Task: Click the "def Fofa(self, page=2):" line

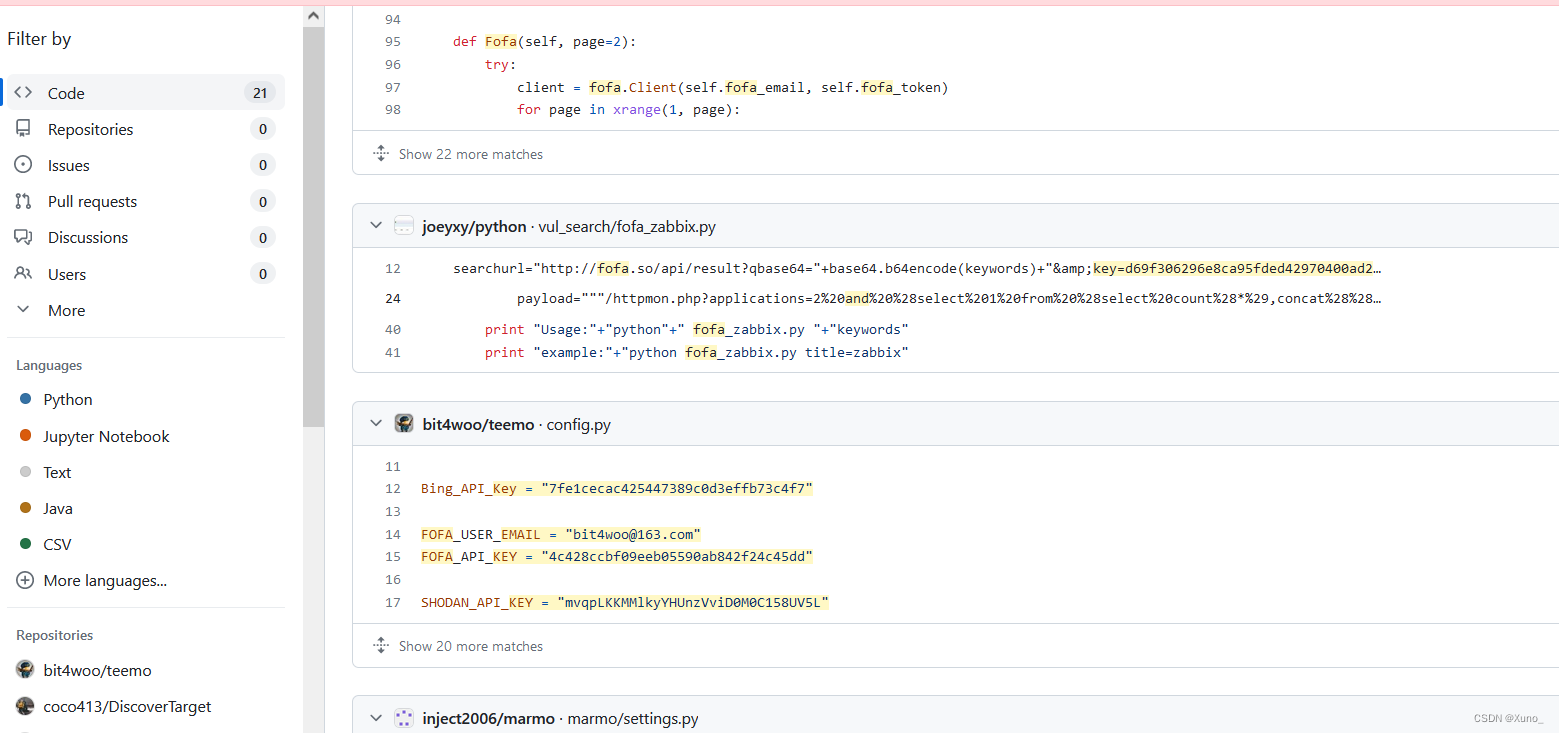Action: click(544, 42)
